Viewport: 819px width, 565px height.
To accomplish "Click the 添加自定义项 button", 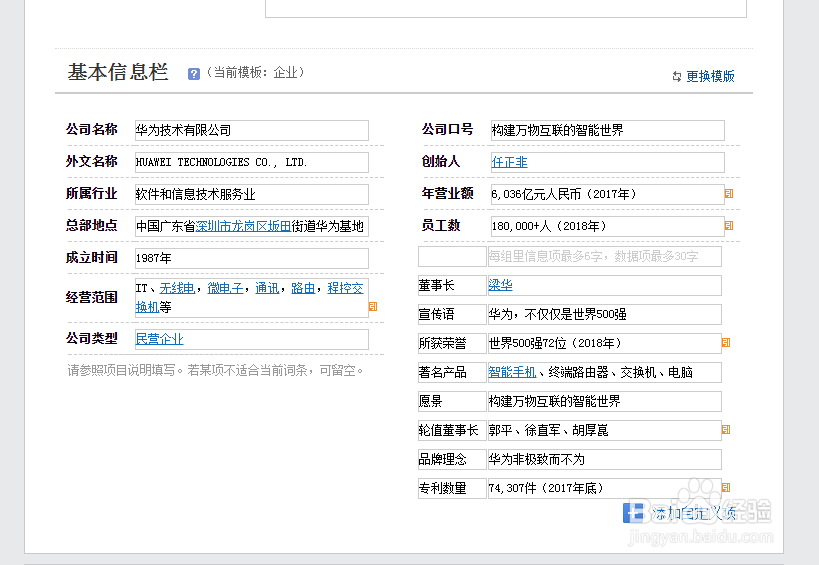I will pyautogui.click(x=680, y=513).
